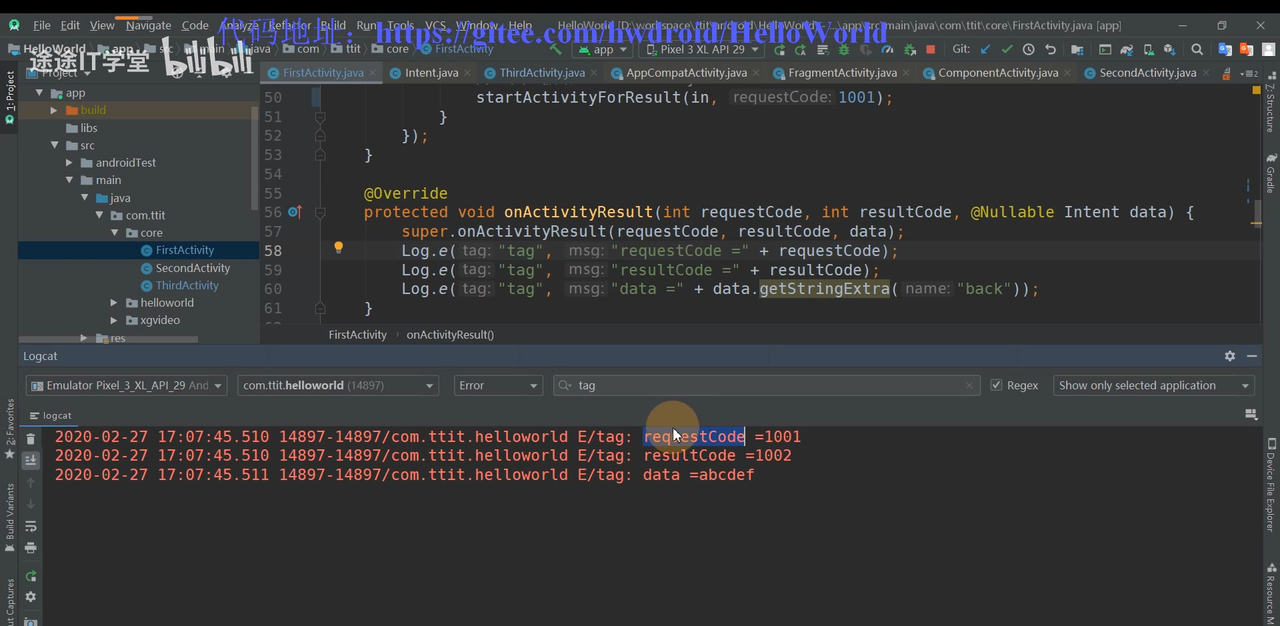This screenshot has height=626, width=1280.
Task: Toggle the Gradle tool window
Action: pyautogui.click(x=1271, y=174)
